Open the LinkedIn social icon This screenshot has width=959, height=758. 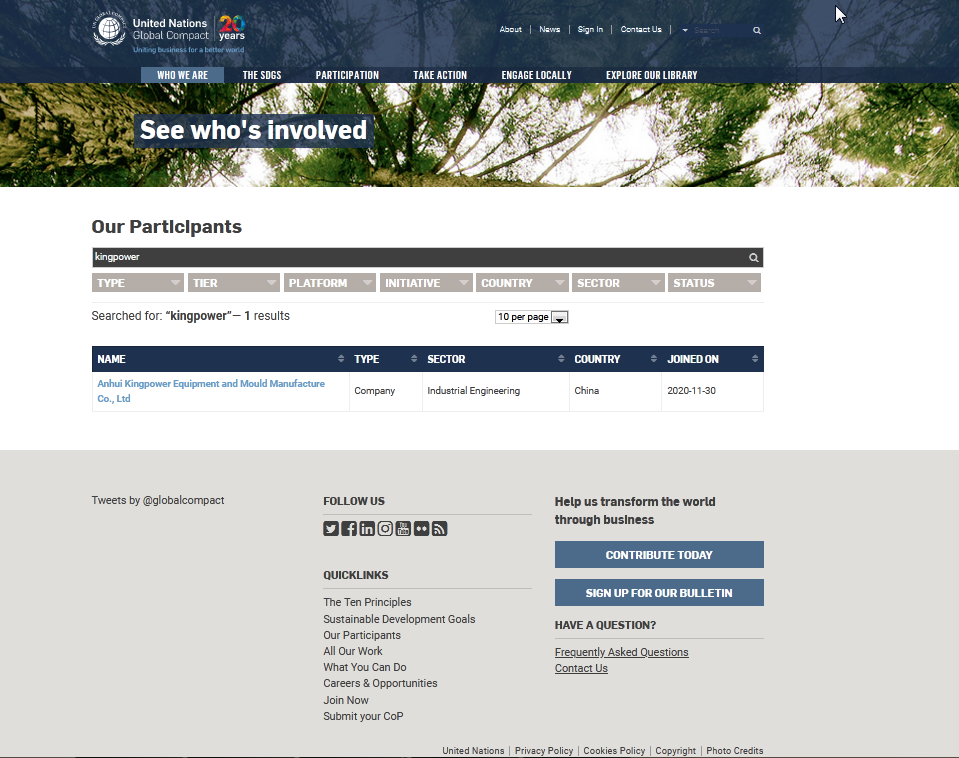click(367, 529)
